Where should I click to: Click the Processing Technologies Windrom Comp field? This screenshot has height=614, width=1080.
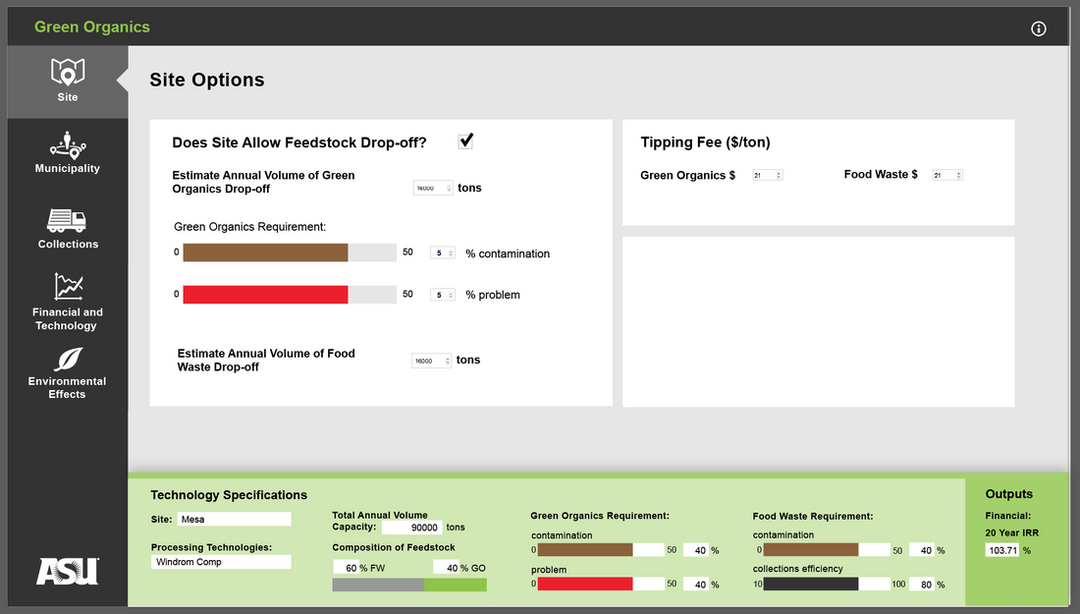(221, 562)
